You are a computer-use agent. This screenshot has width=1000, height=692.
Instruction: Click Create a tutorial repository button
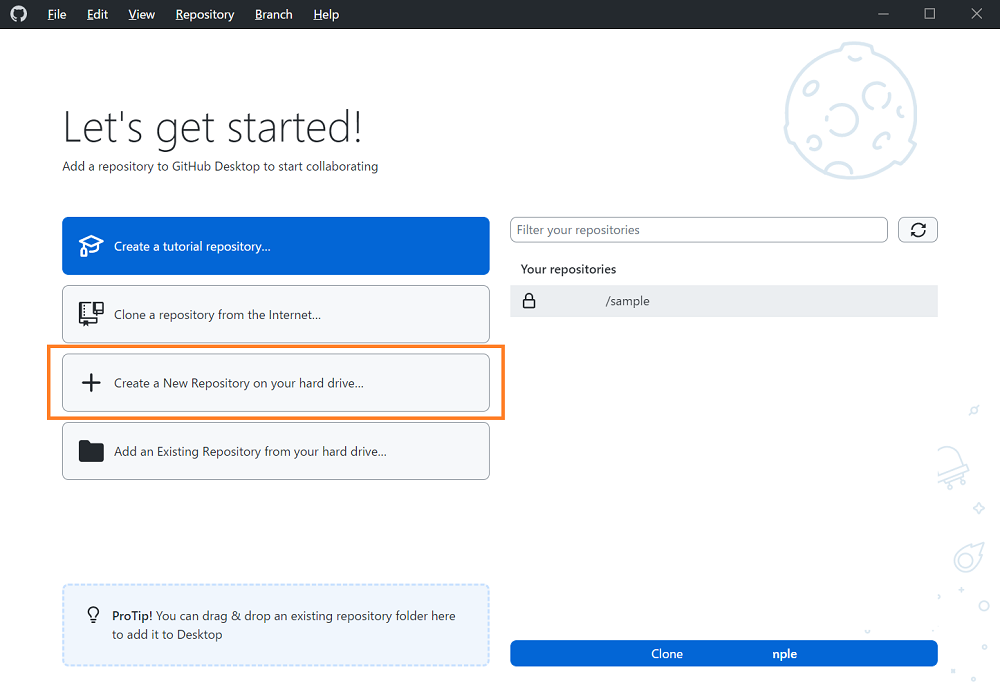point(276,246)
